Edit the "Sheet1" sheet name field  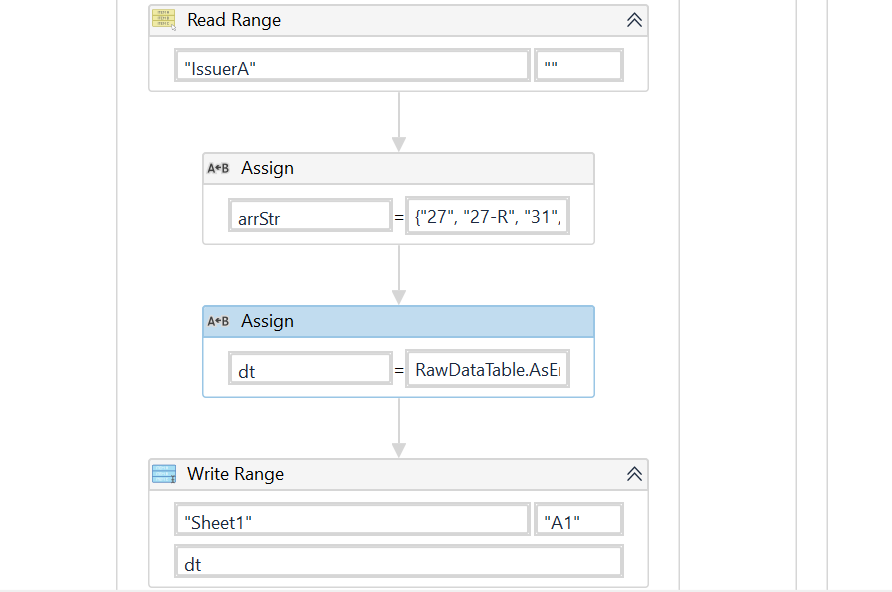point(352,520)
